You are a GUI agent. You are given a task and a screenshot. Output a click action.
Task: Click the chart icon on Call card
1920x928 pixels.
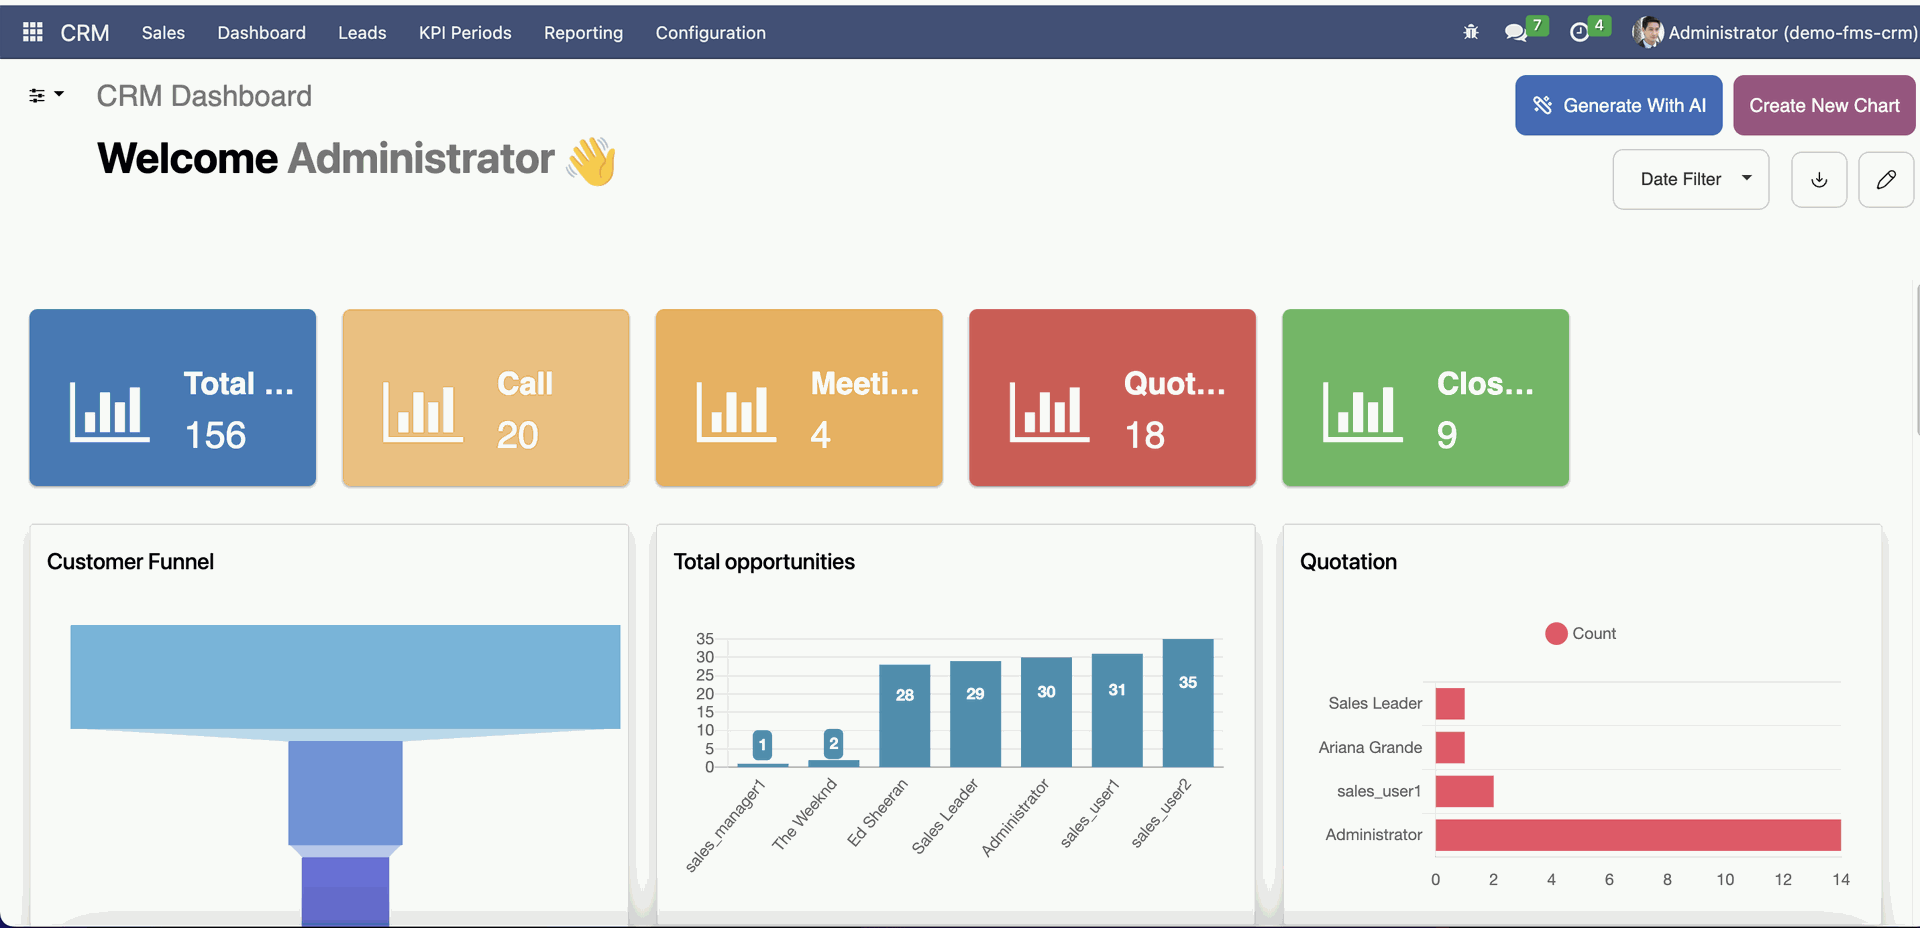(422, 411)
